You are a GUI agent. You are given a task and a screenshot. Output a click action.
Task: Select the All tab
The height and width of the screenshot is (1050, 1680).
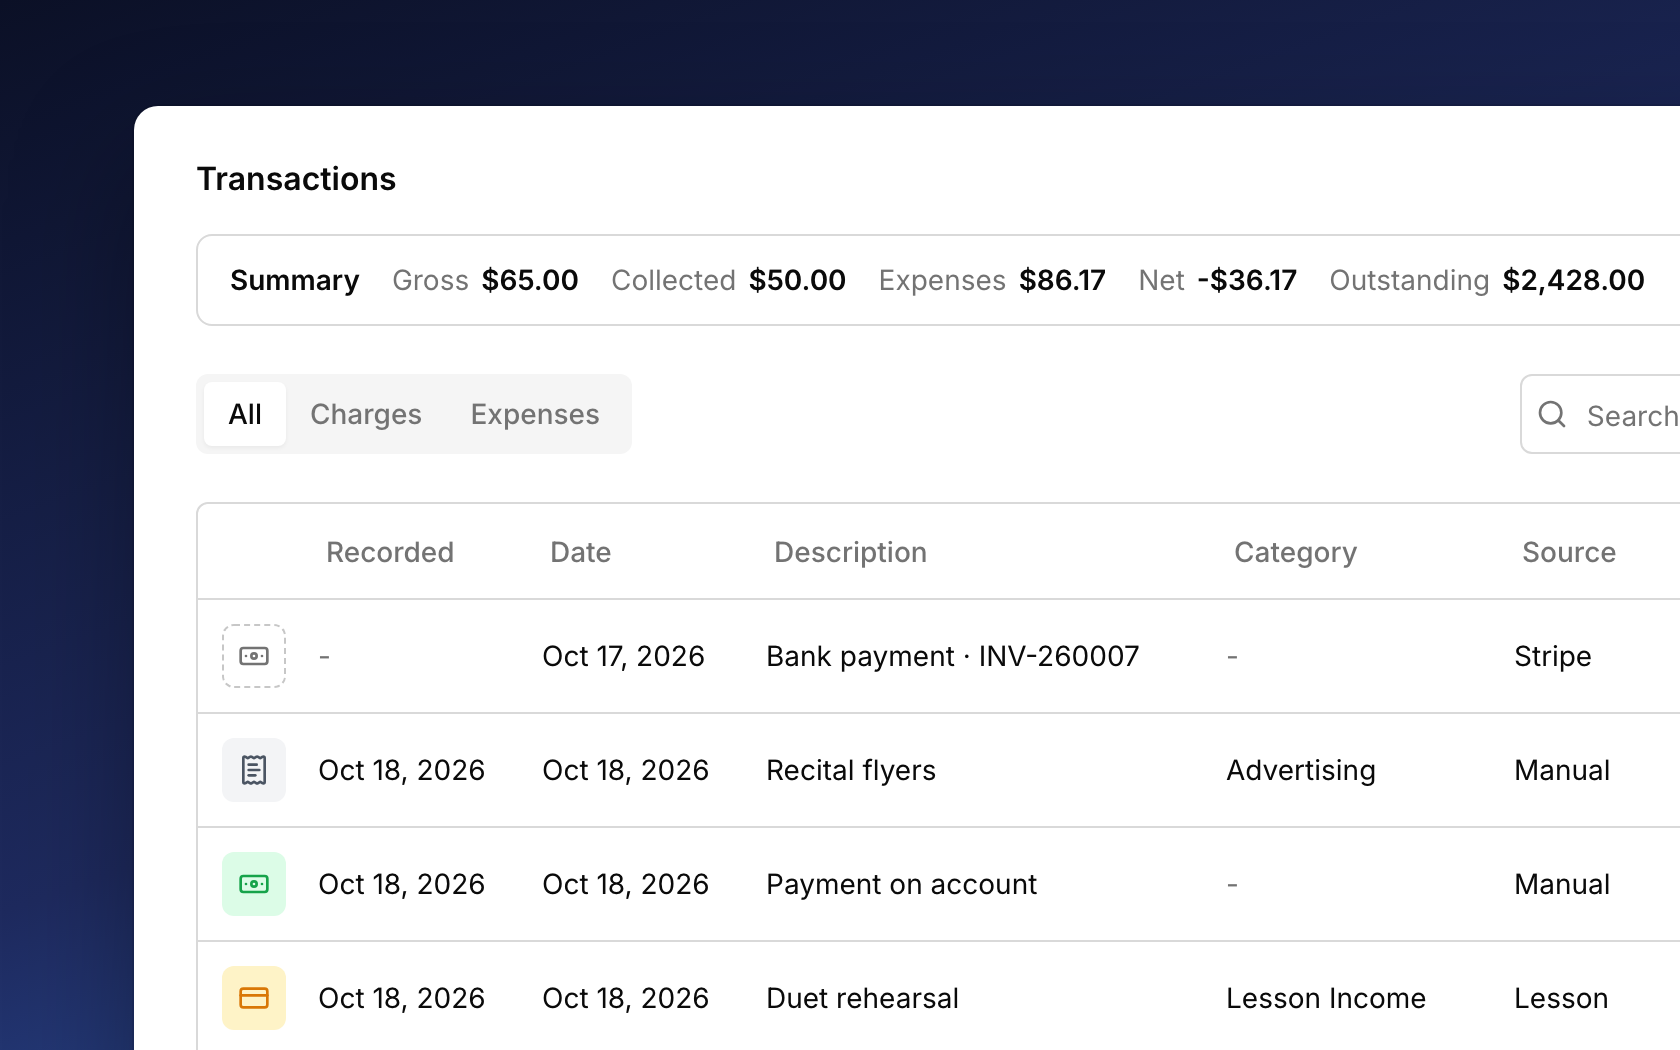(x=245, y=414)
